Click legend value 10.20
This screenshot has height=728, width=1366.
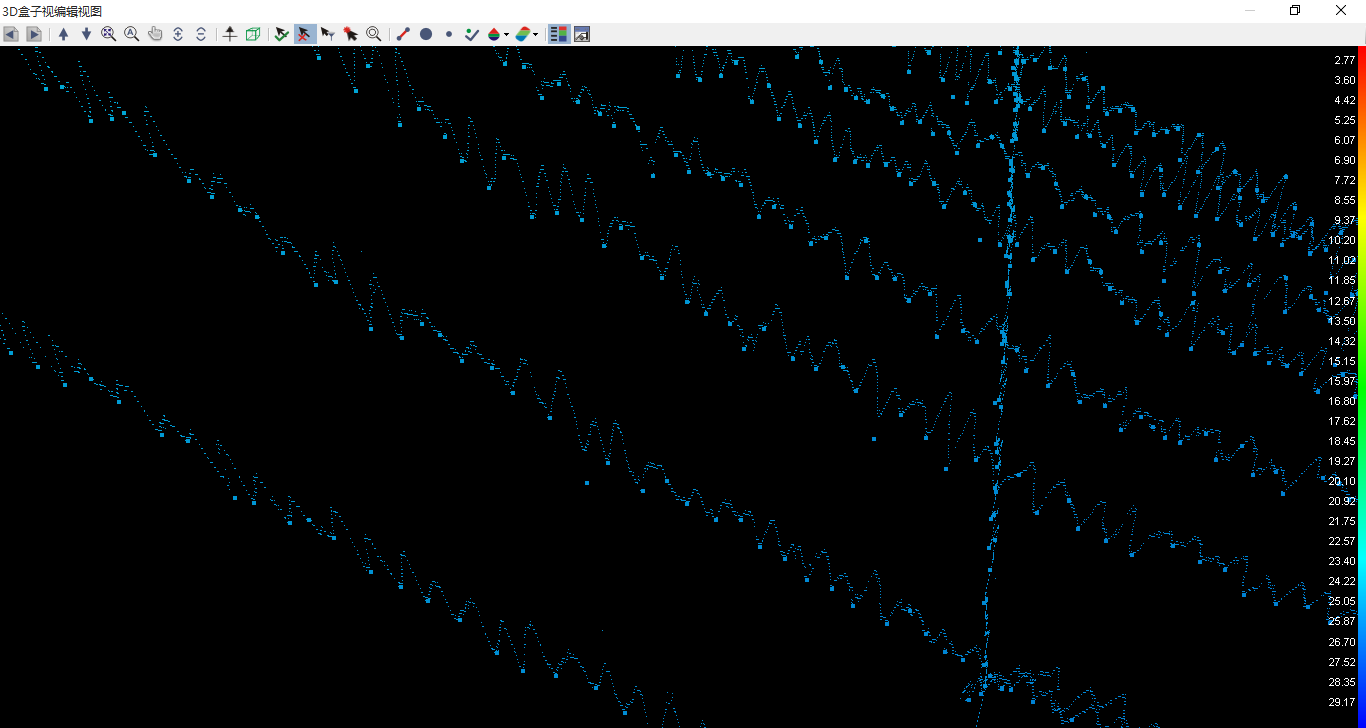(1342, 240)
